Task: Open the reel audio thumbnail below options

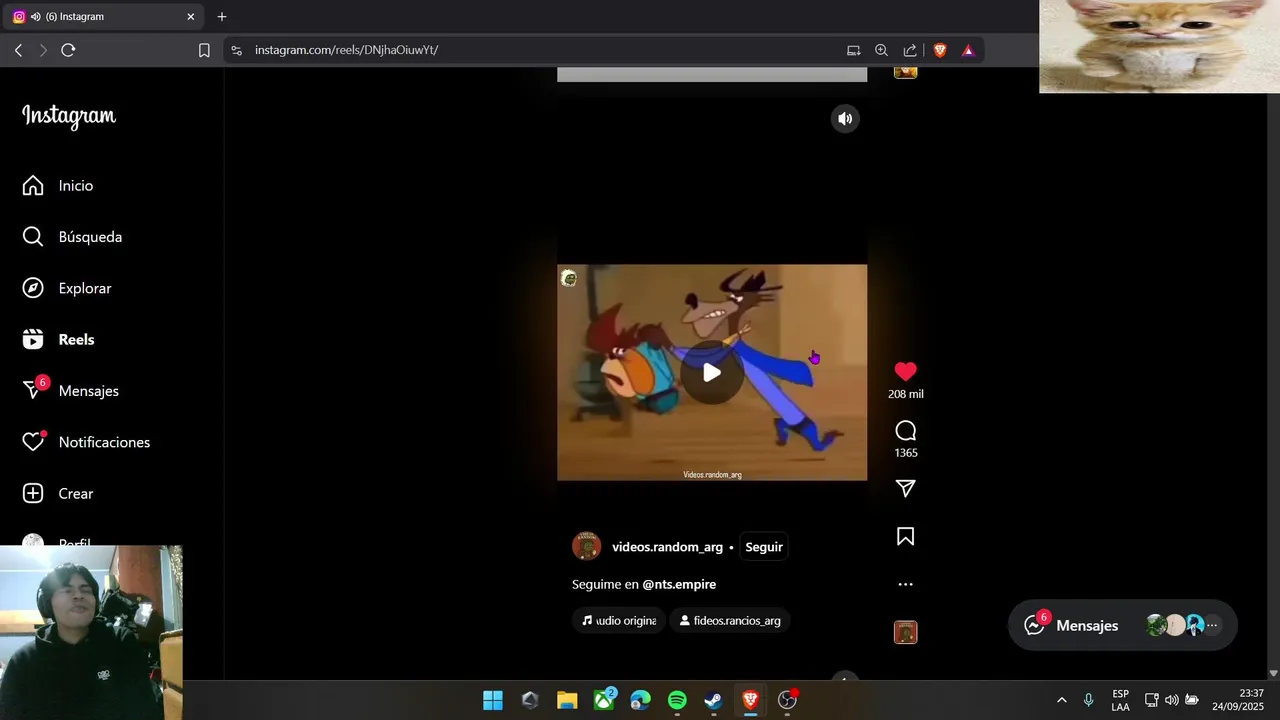Action: 905,632
